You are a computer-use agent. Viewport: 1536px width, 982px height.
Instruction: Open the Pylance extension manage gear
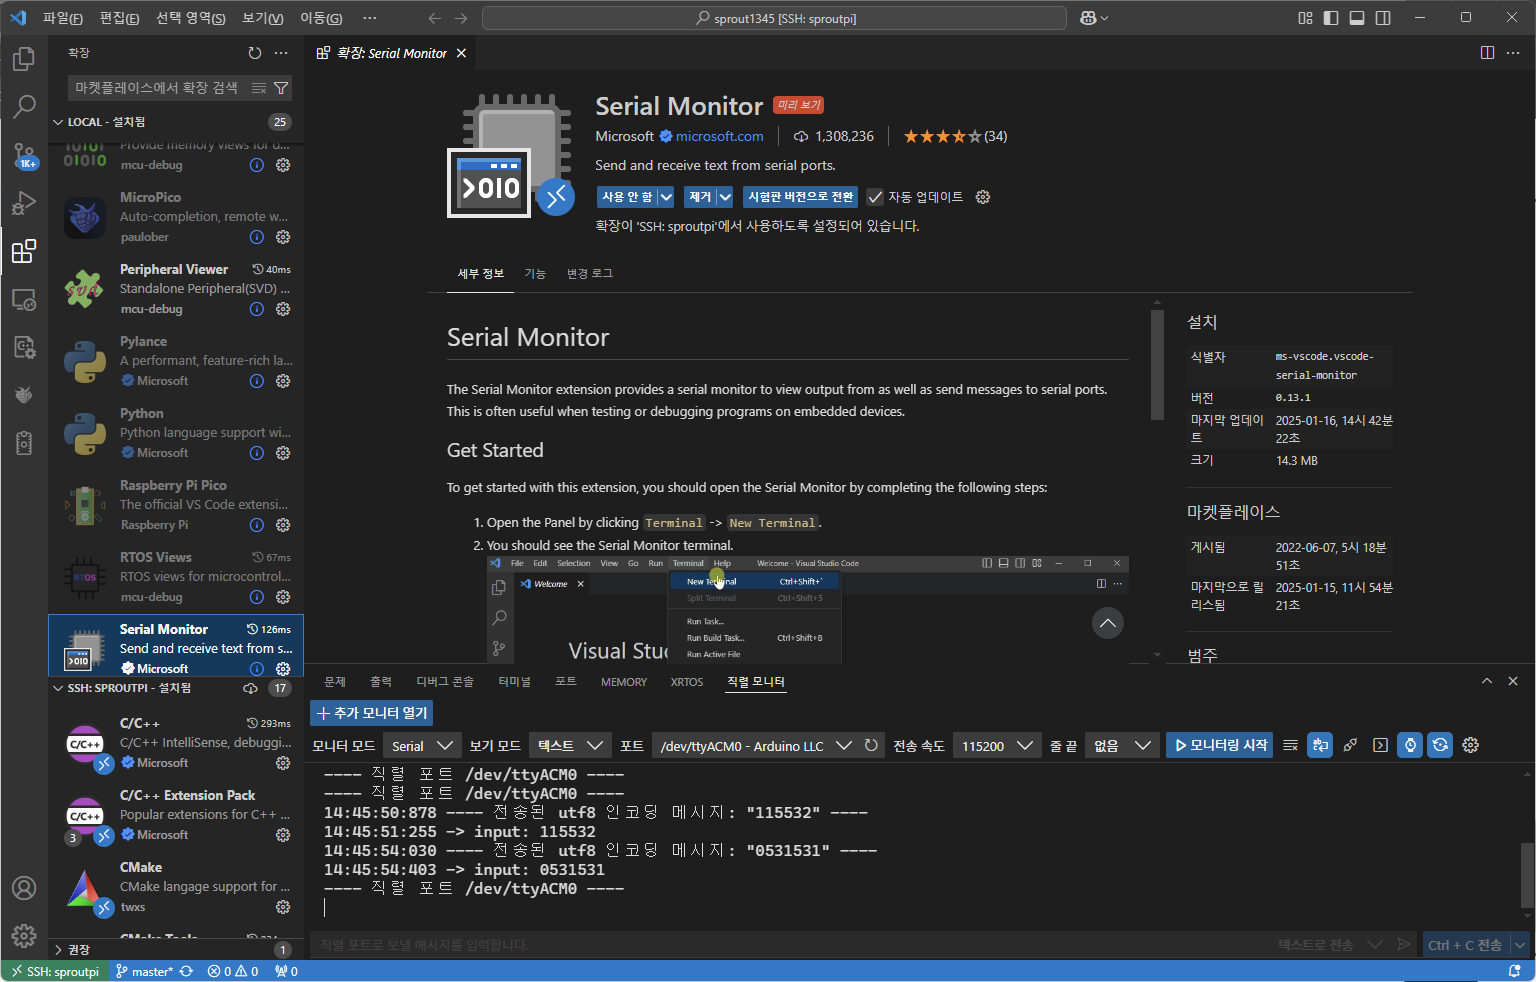[x=283, y=381]
